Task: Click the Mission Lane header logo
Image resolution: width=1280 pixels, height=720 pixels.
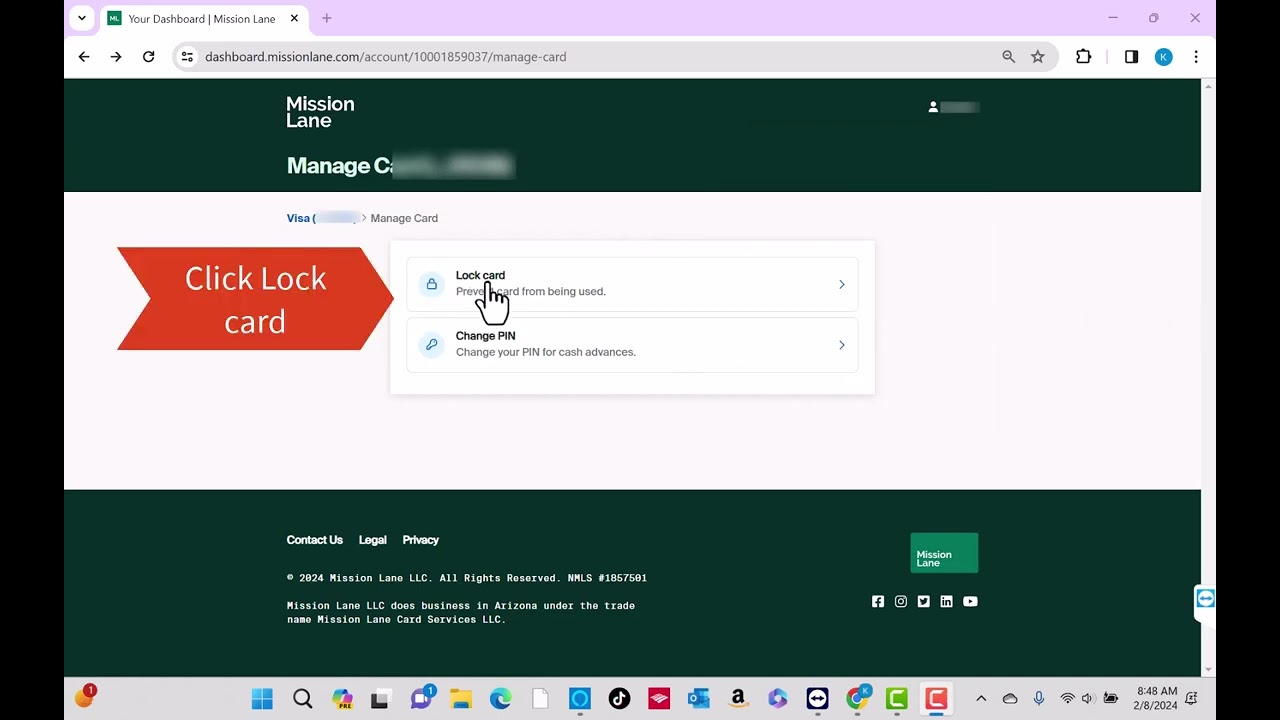Action: click(x=320, y=112)
